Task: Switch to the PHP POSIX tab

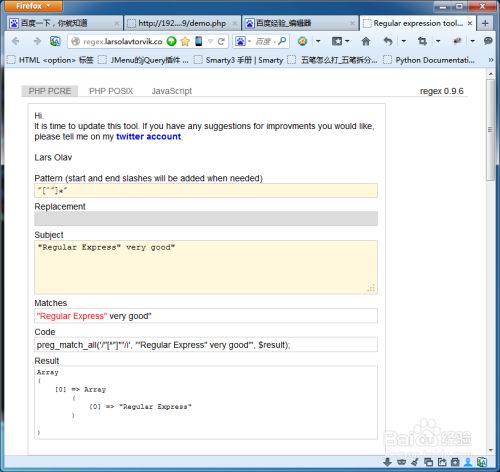Action: (x=111, y=91)
